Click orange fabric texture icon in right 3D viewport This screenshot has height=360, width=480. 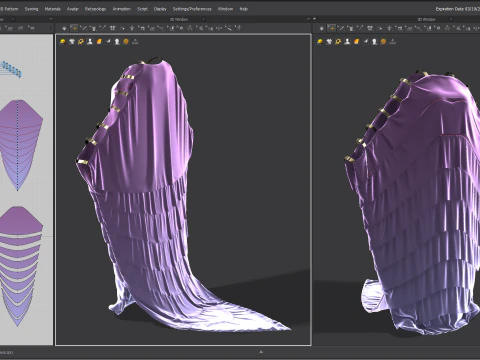(x=356, y=41)
